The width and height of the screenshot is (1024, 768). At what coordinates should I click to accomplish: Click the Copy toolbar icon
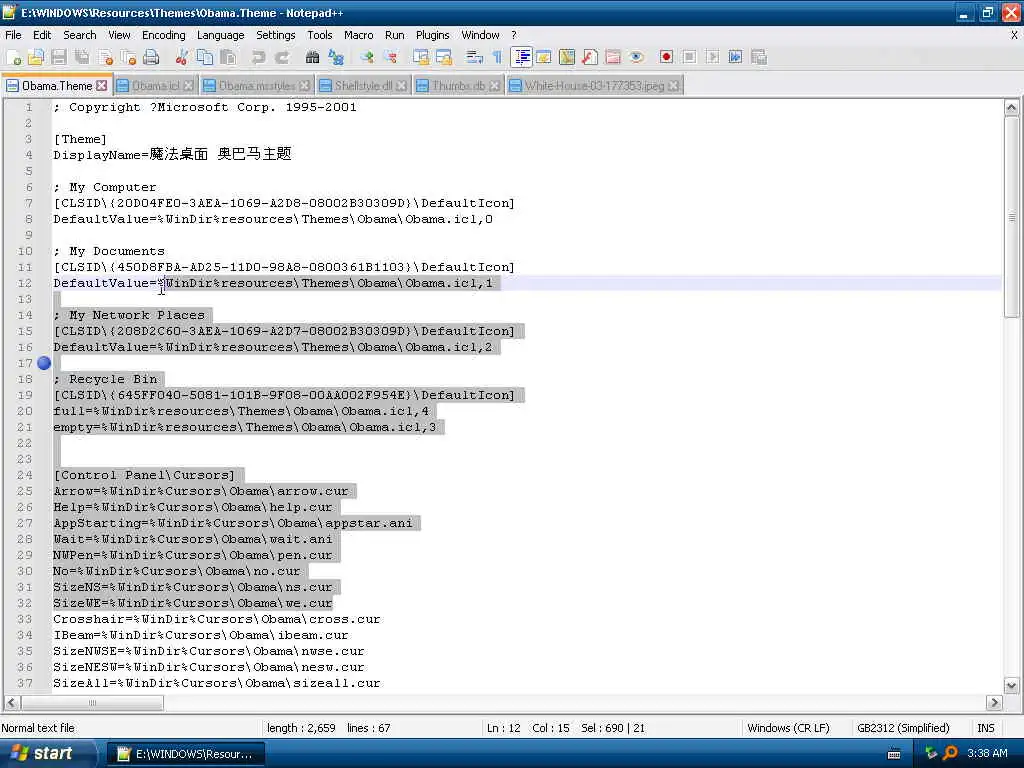coord(204,57)
